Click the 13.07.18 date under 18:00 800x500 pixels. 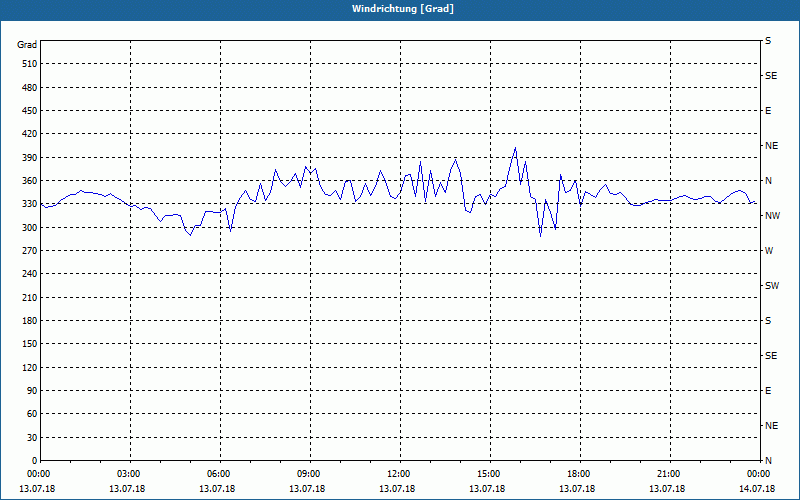pos(577,489)
